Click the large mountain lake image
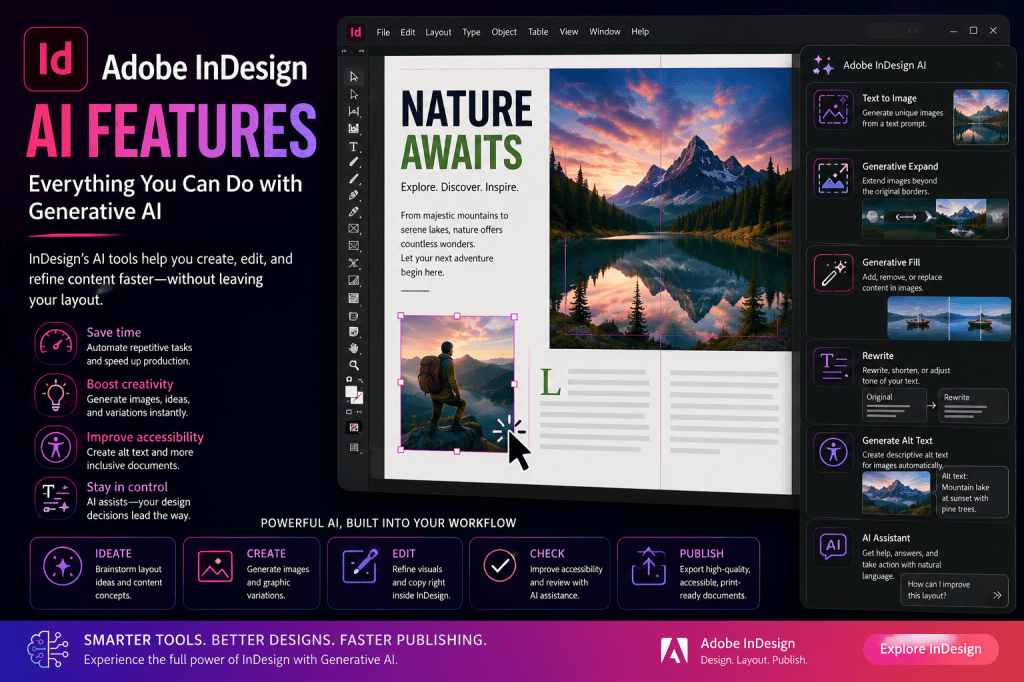The width and height of the screenshot is (1024, 682). [x=671, y=208]
